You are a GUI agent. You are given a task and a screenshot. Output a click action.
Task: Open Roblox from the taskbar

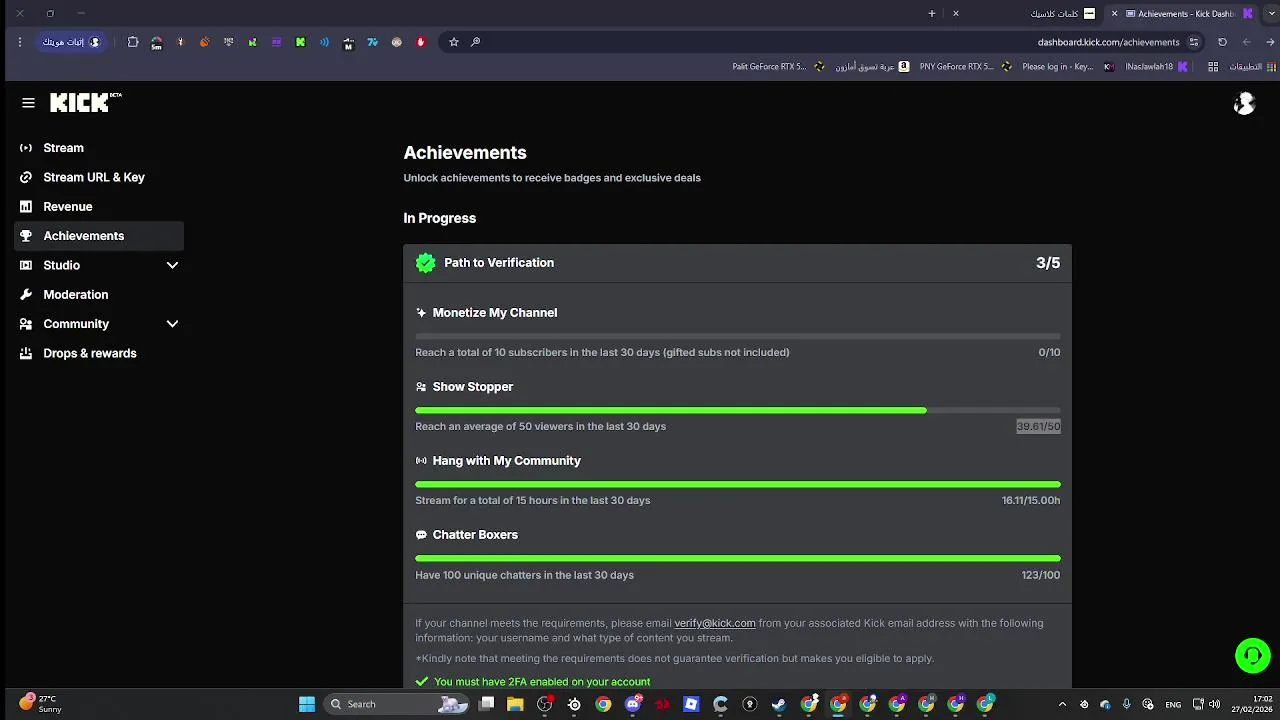point(690,704)
